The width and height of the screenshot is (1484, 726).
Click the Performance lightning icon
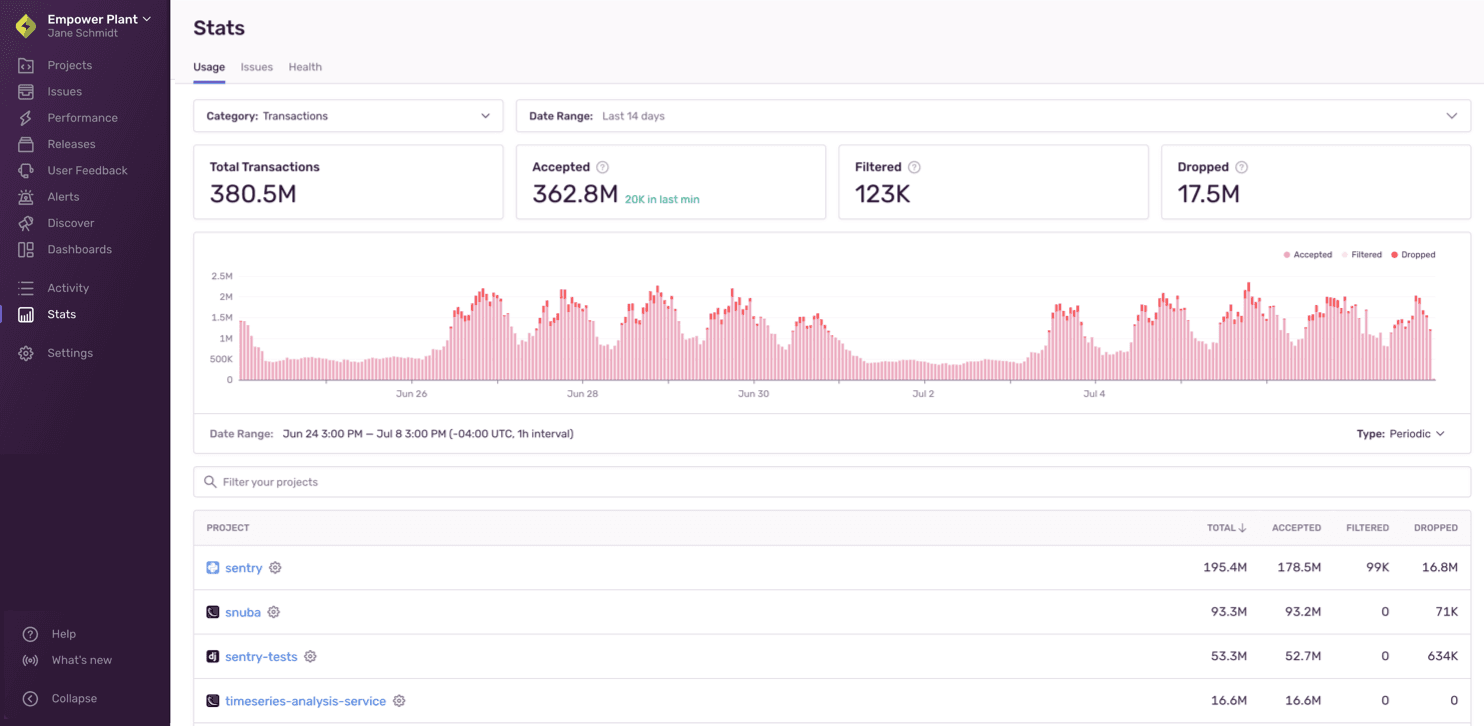coord(26,118)
